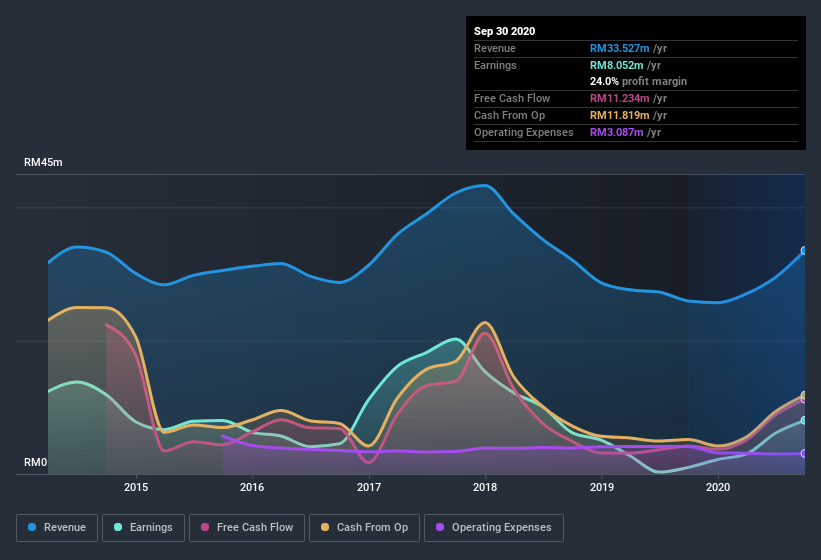Click the RM8.052m Earnings value in tooltip

coord(616,65)
